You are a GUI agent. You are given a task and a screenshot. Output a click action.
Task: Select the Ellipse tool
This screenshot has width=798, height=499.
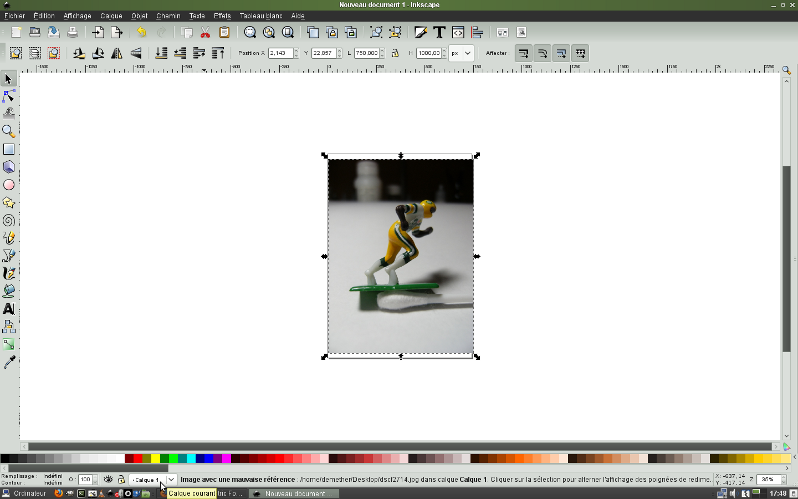pyautogui.click(x=9, y=184)
